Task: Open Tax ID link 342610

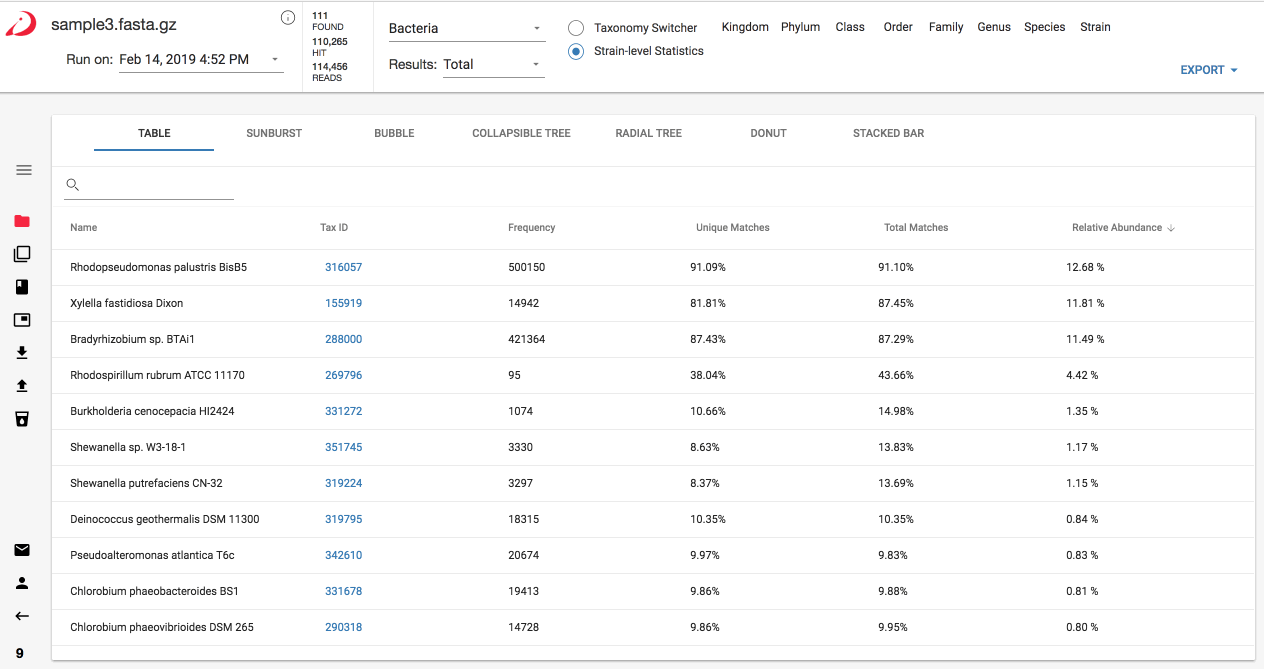Action: pyautogui.click(x=343, y=555)
